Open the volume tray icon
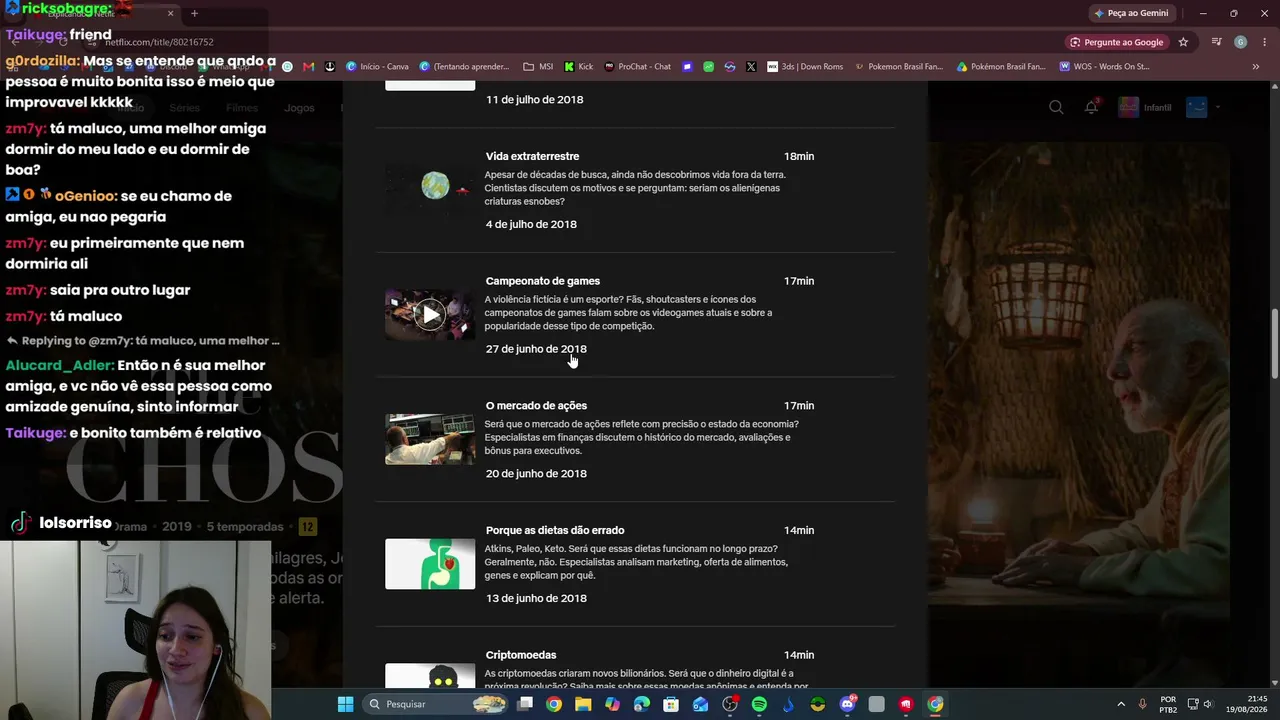This screenshot has width=1280, height=720. [x=1207, y=704]
